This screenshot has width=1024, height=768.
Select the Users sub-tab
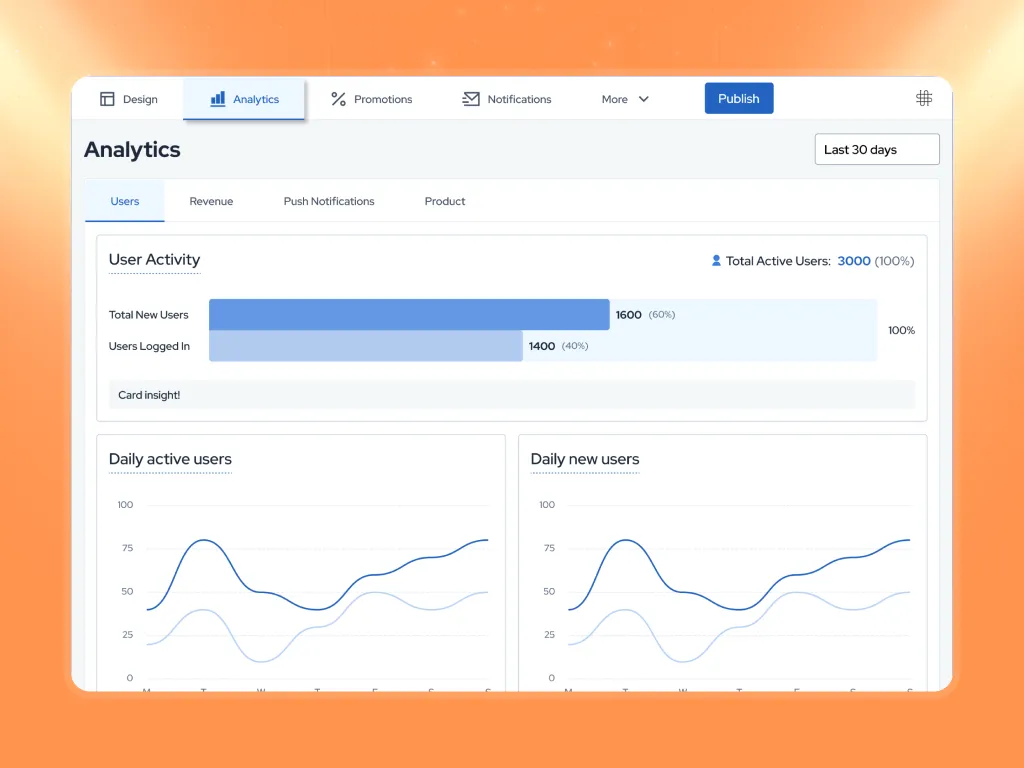pyautogui.click(x=125, y=201)
